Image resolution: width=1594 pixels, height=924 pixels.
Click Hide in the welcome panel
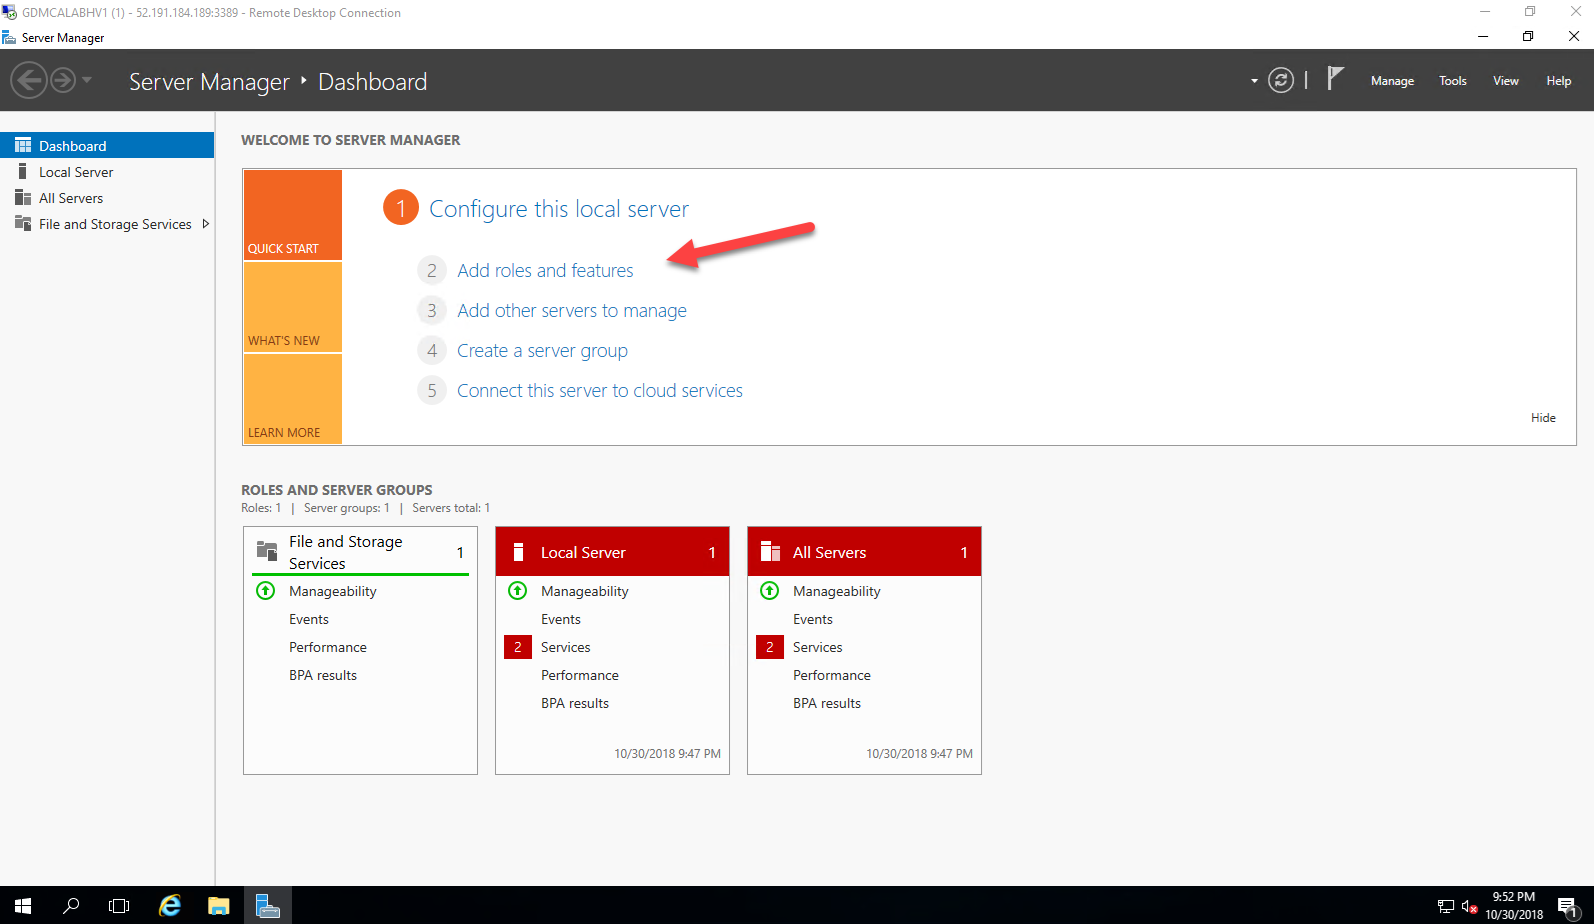[x=1543, y=418]
